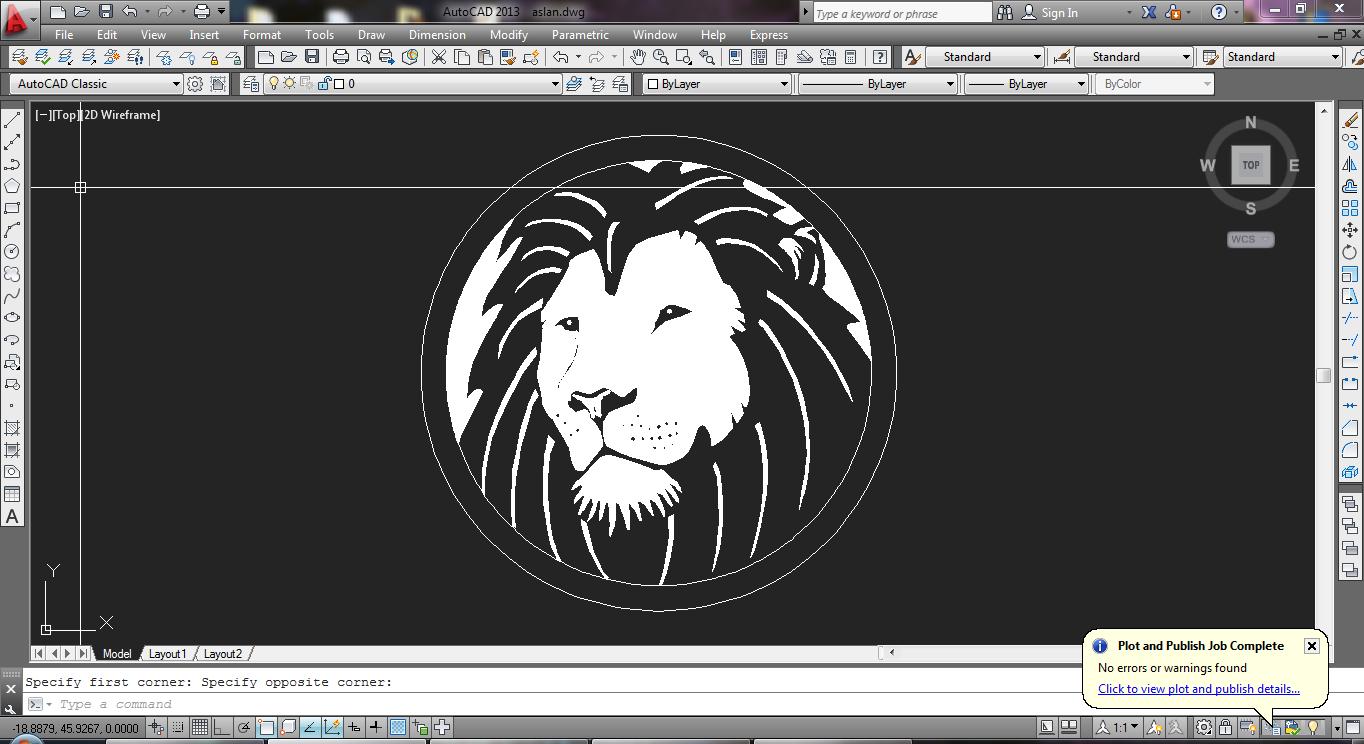Click the Autodesk Exchange X icon
Viewport: 1364px width, 744px height.
click(x=1149, y=12)
